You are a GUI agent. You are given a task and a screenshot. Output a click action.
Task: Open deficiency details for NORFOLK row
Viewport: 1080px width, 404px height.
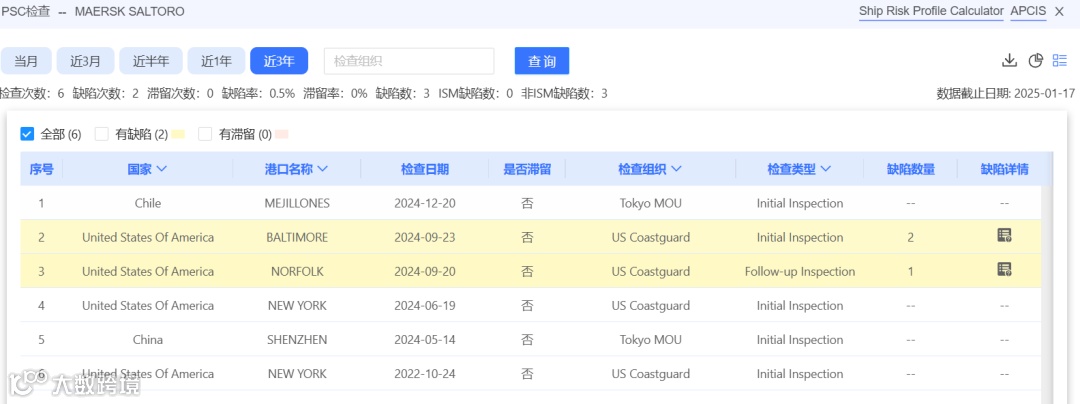[x=1004, y=269]
